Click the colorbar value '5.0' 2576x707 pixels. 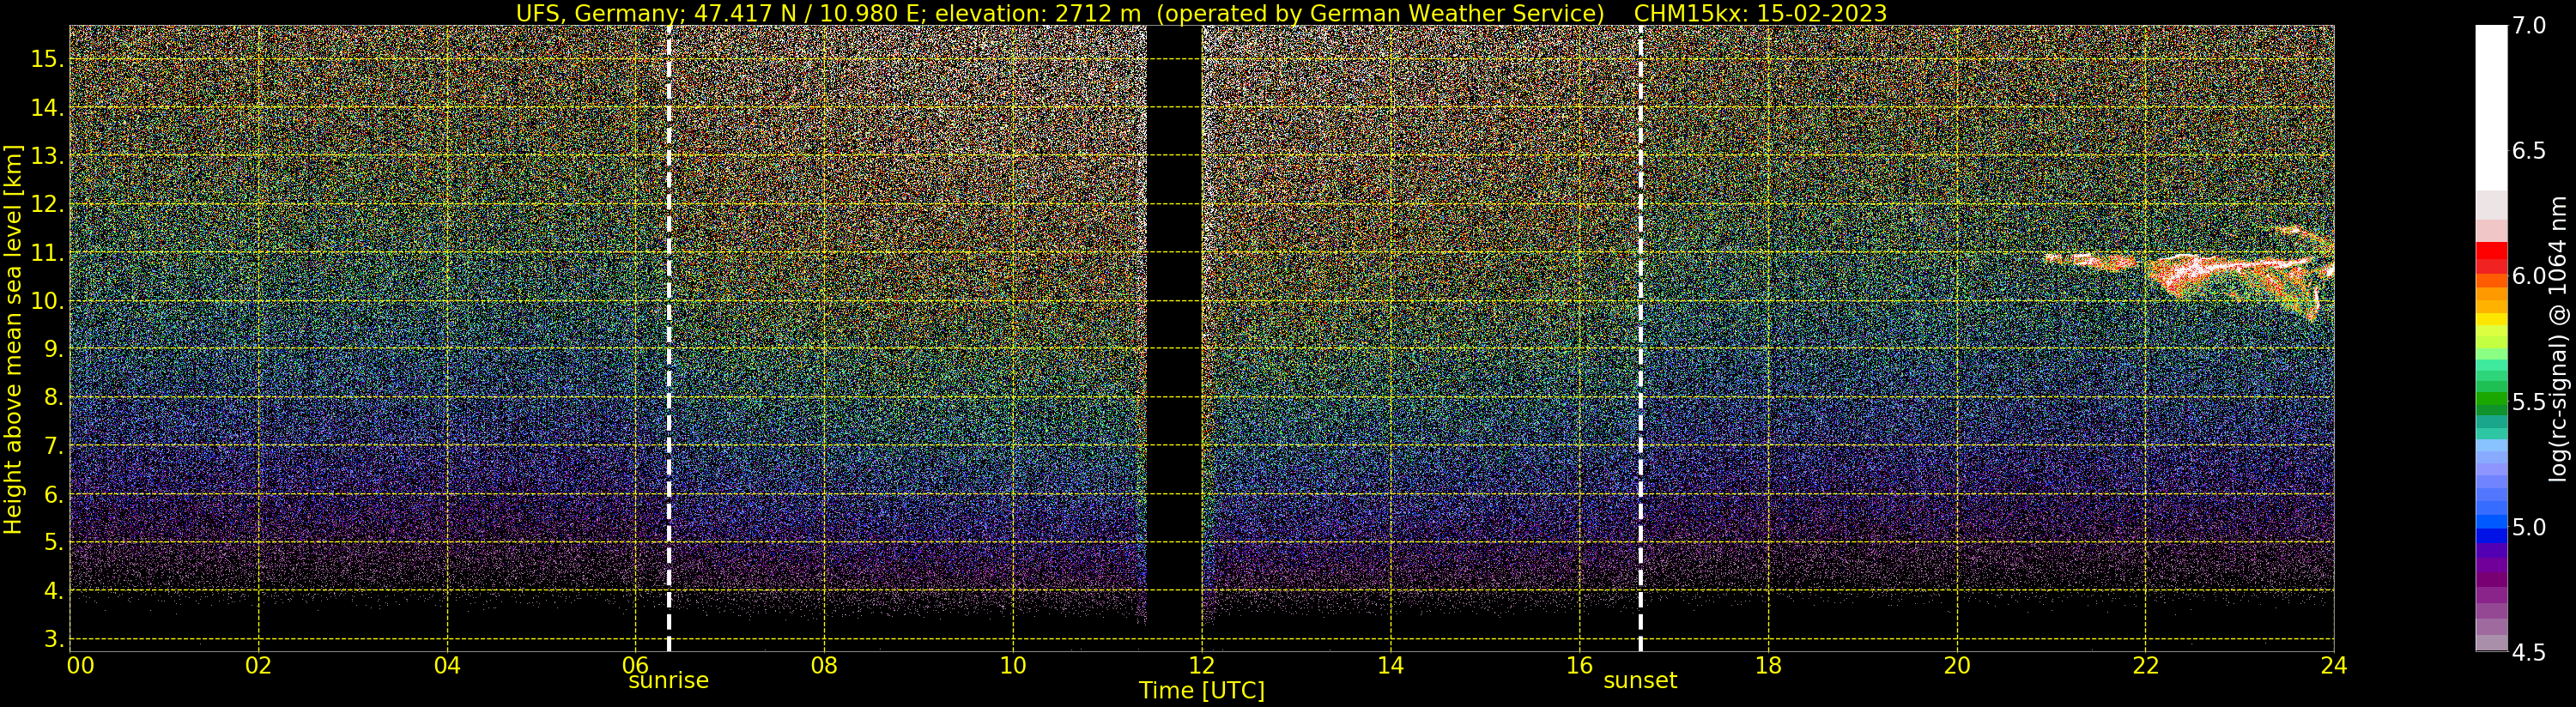(x=2529, y=527)
